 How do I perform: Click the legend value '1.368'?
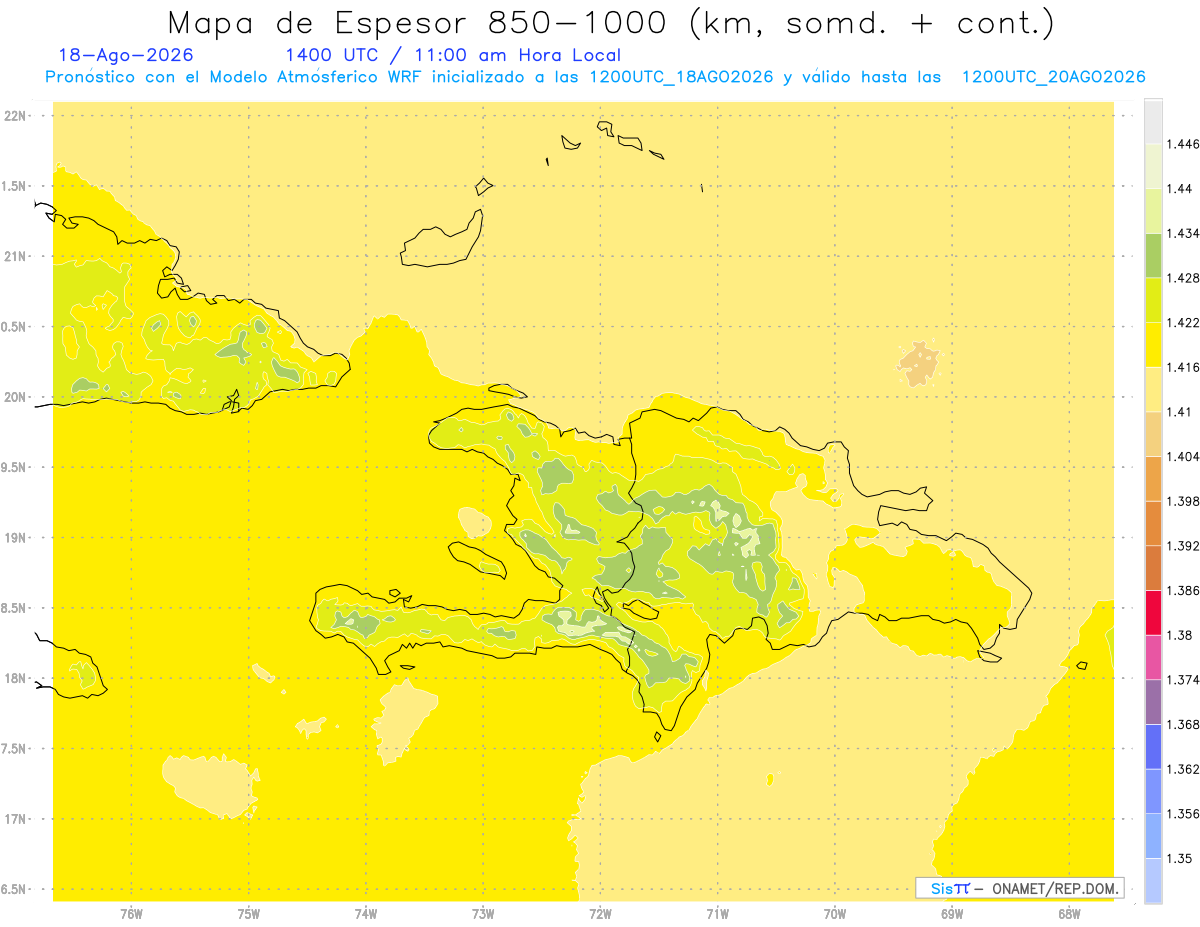click(1183, 724)
